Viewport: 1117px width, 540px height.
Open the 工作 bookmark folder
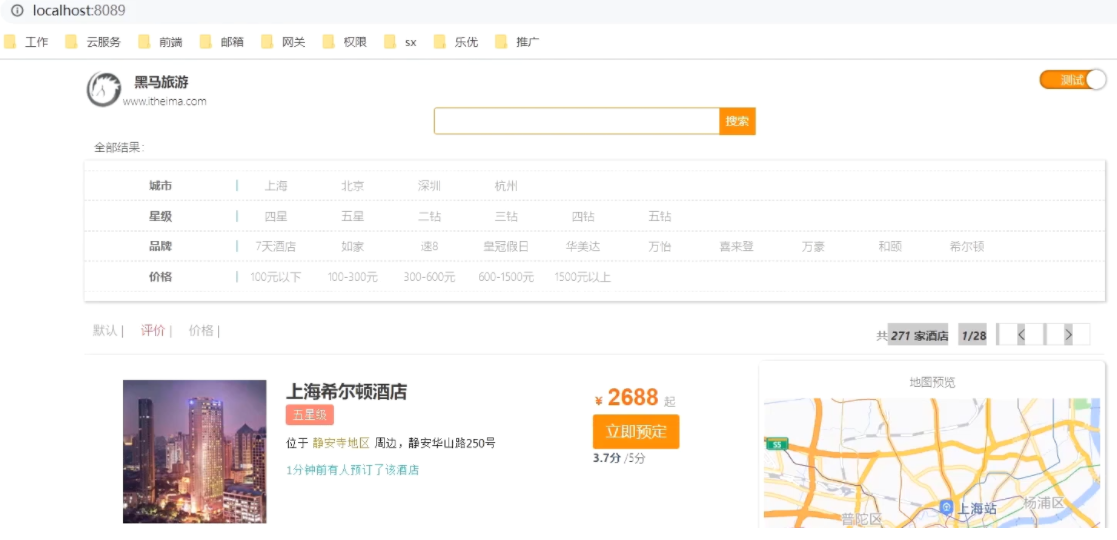point(26,42)
